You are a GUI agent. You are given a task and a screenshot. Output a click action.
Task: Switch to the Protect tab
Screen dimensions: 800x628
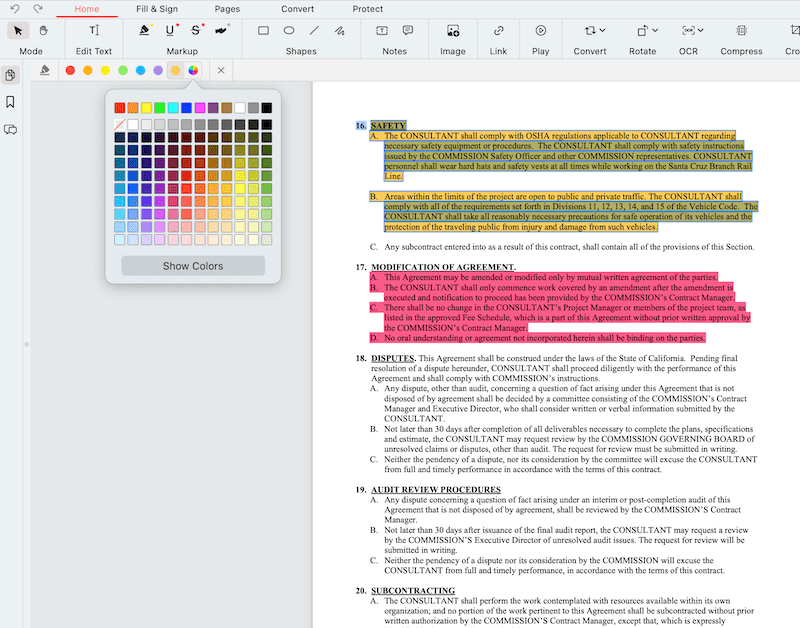(x=367, y=9)
